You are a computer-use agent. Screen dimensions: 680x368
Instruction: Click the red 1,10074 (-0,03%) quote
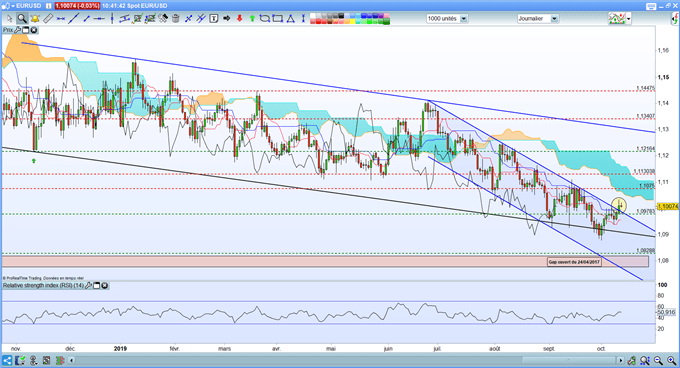[77, 6]
